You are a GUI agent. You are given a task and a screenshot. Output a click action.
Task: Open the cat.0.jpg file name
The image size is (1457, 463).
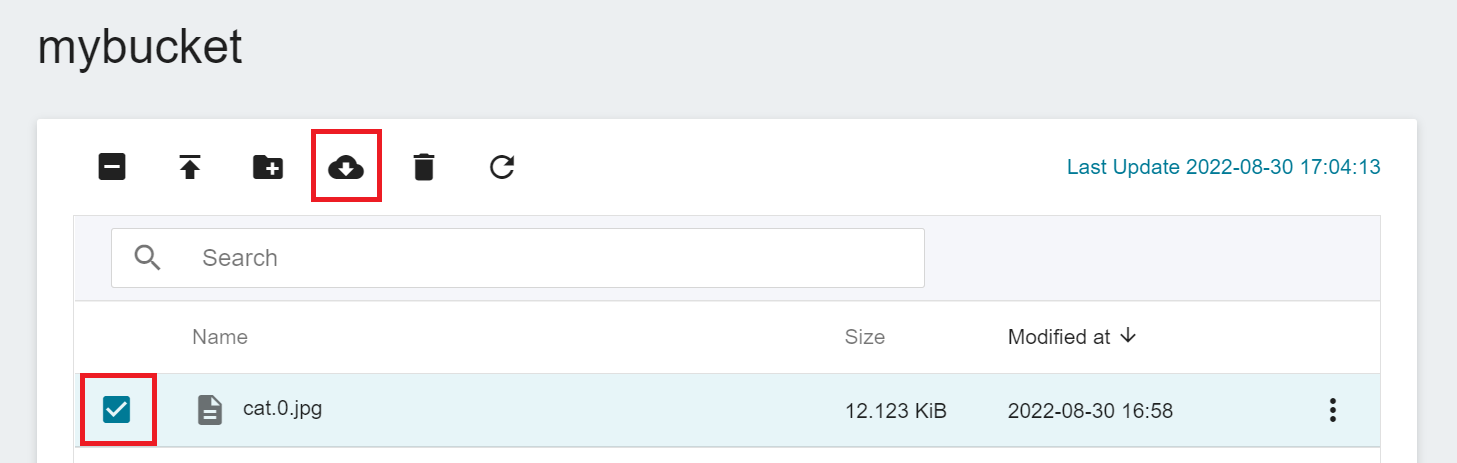(282, 408)
